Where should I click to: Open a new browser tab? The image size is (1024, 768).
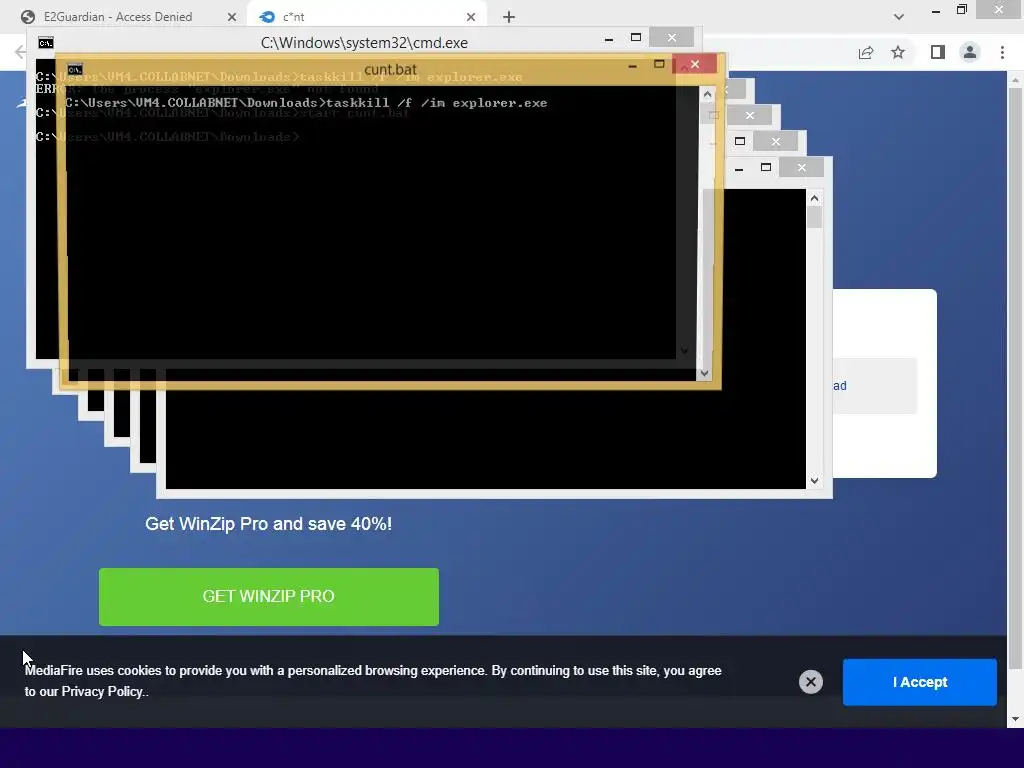[x=509, y=17]
